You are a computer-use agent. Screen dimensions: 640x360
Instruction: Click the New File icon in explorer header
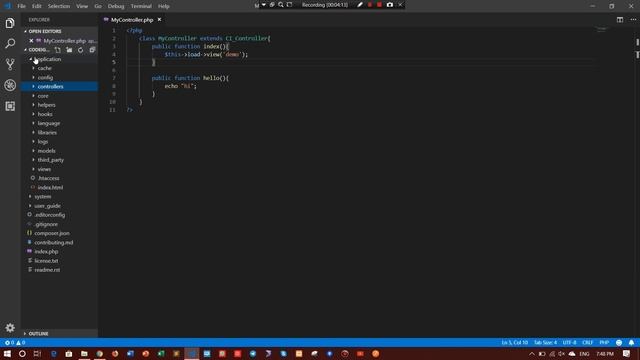(x=58, y=50)
